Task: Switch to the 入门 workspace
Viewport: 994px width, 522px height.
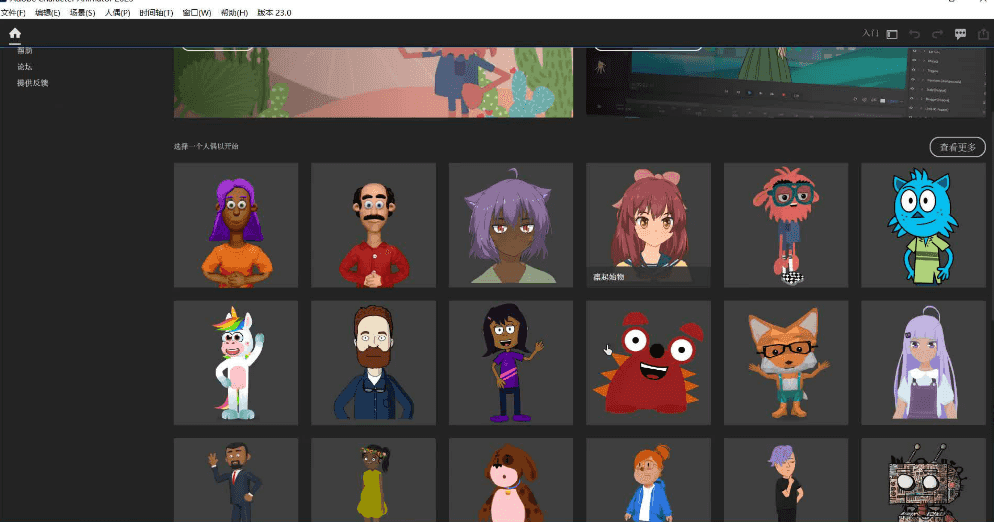Action: tap(870, 34)
